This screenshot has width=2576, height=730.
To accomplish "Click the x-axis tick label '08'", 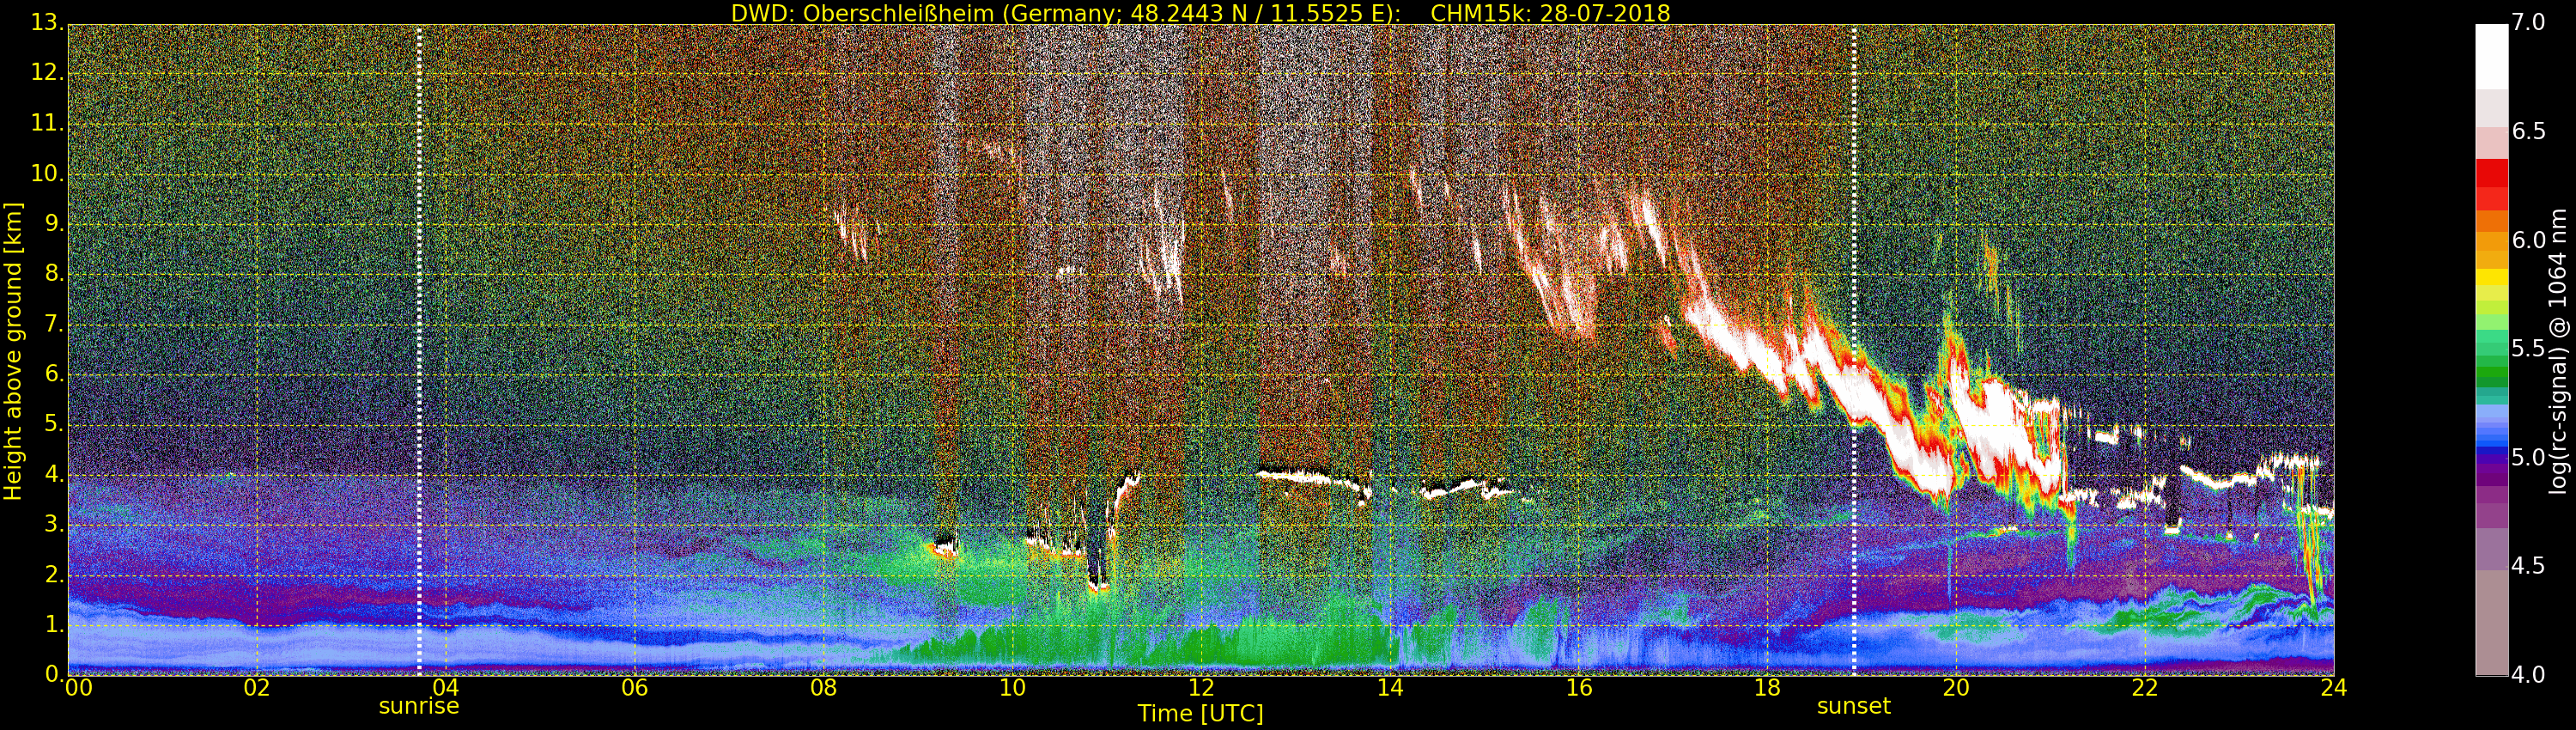I will pos(823,687).
